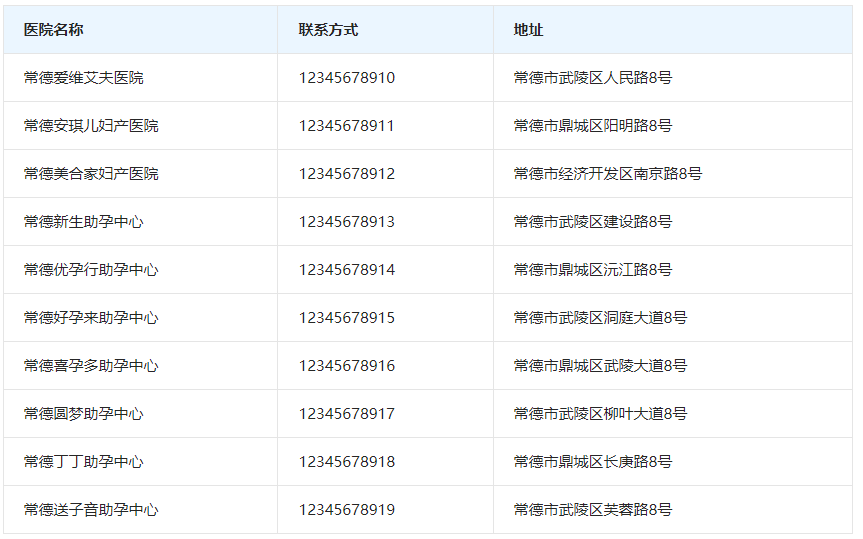Click the 地址 column header
Screen dimensions: 863x539
[528, 30]
